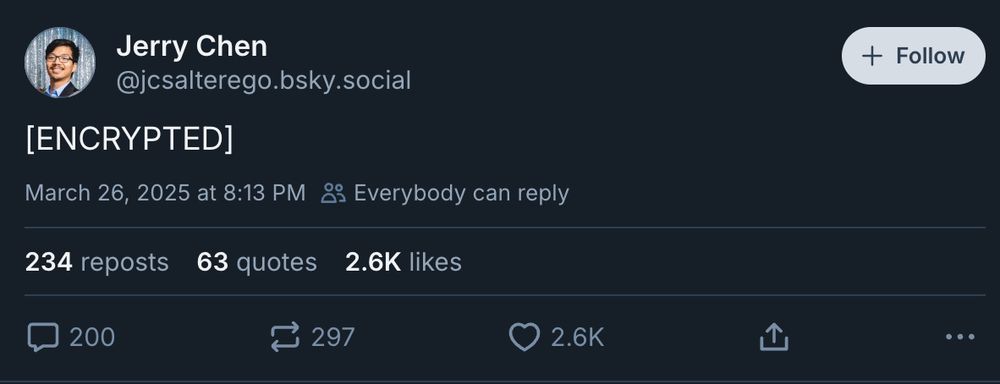The height and width of the screenshot is (384, 1000).
Task: Open the share upload icon
Action: [774, 337]
